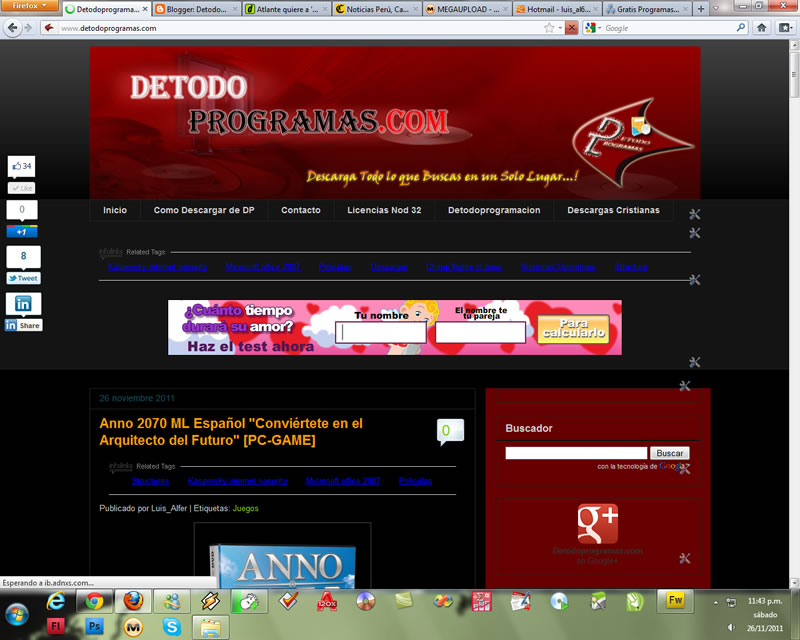
Task: Edit the Buscador widget wrench icon
Action: tap(685, 468)
